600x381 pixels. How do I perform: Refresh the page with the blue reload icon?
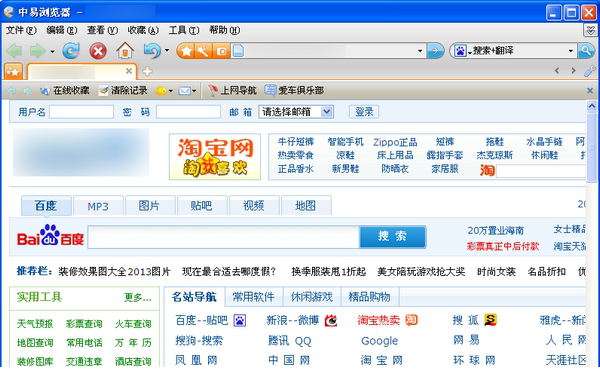[71, 50]
